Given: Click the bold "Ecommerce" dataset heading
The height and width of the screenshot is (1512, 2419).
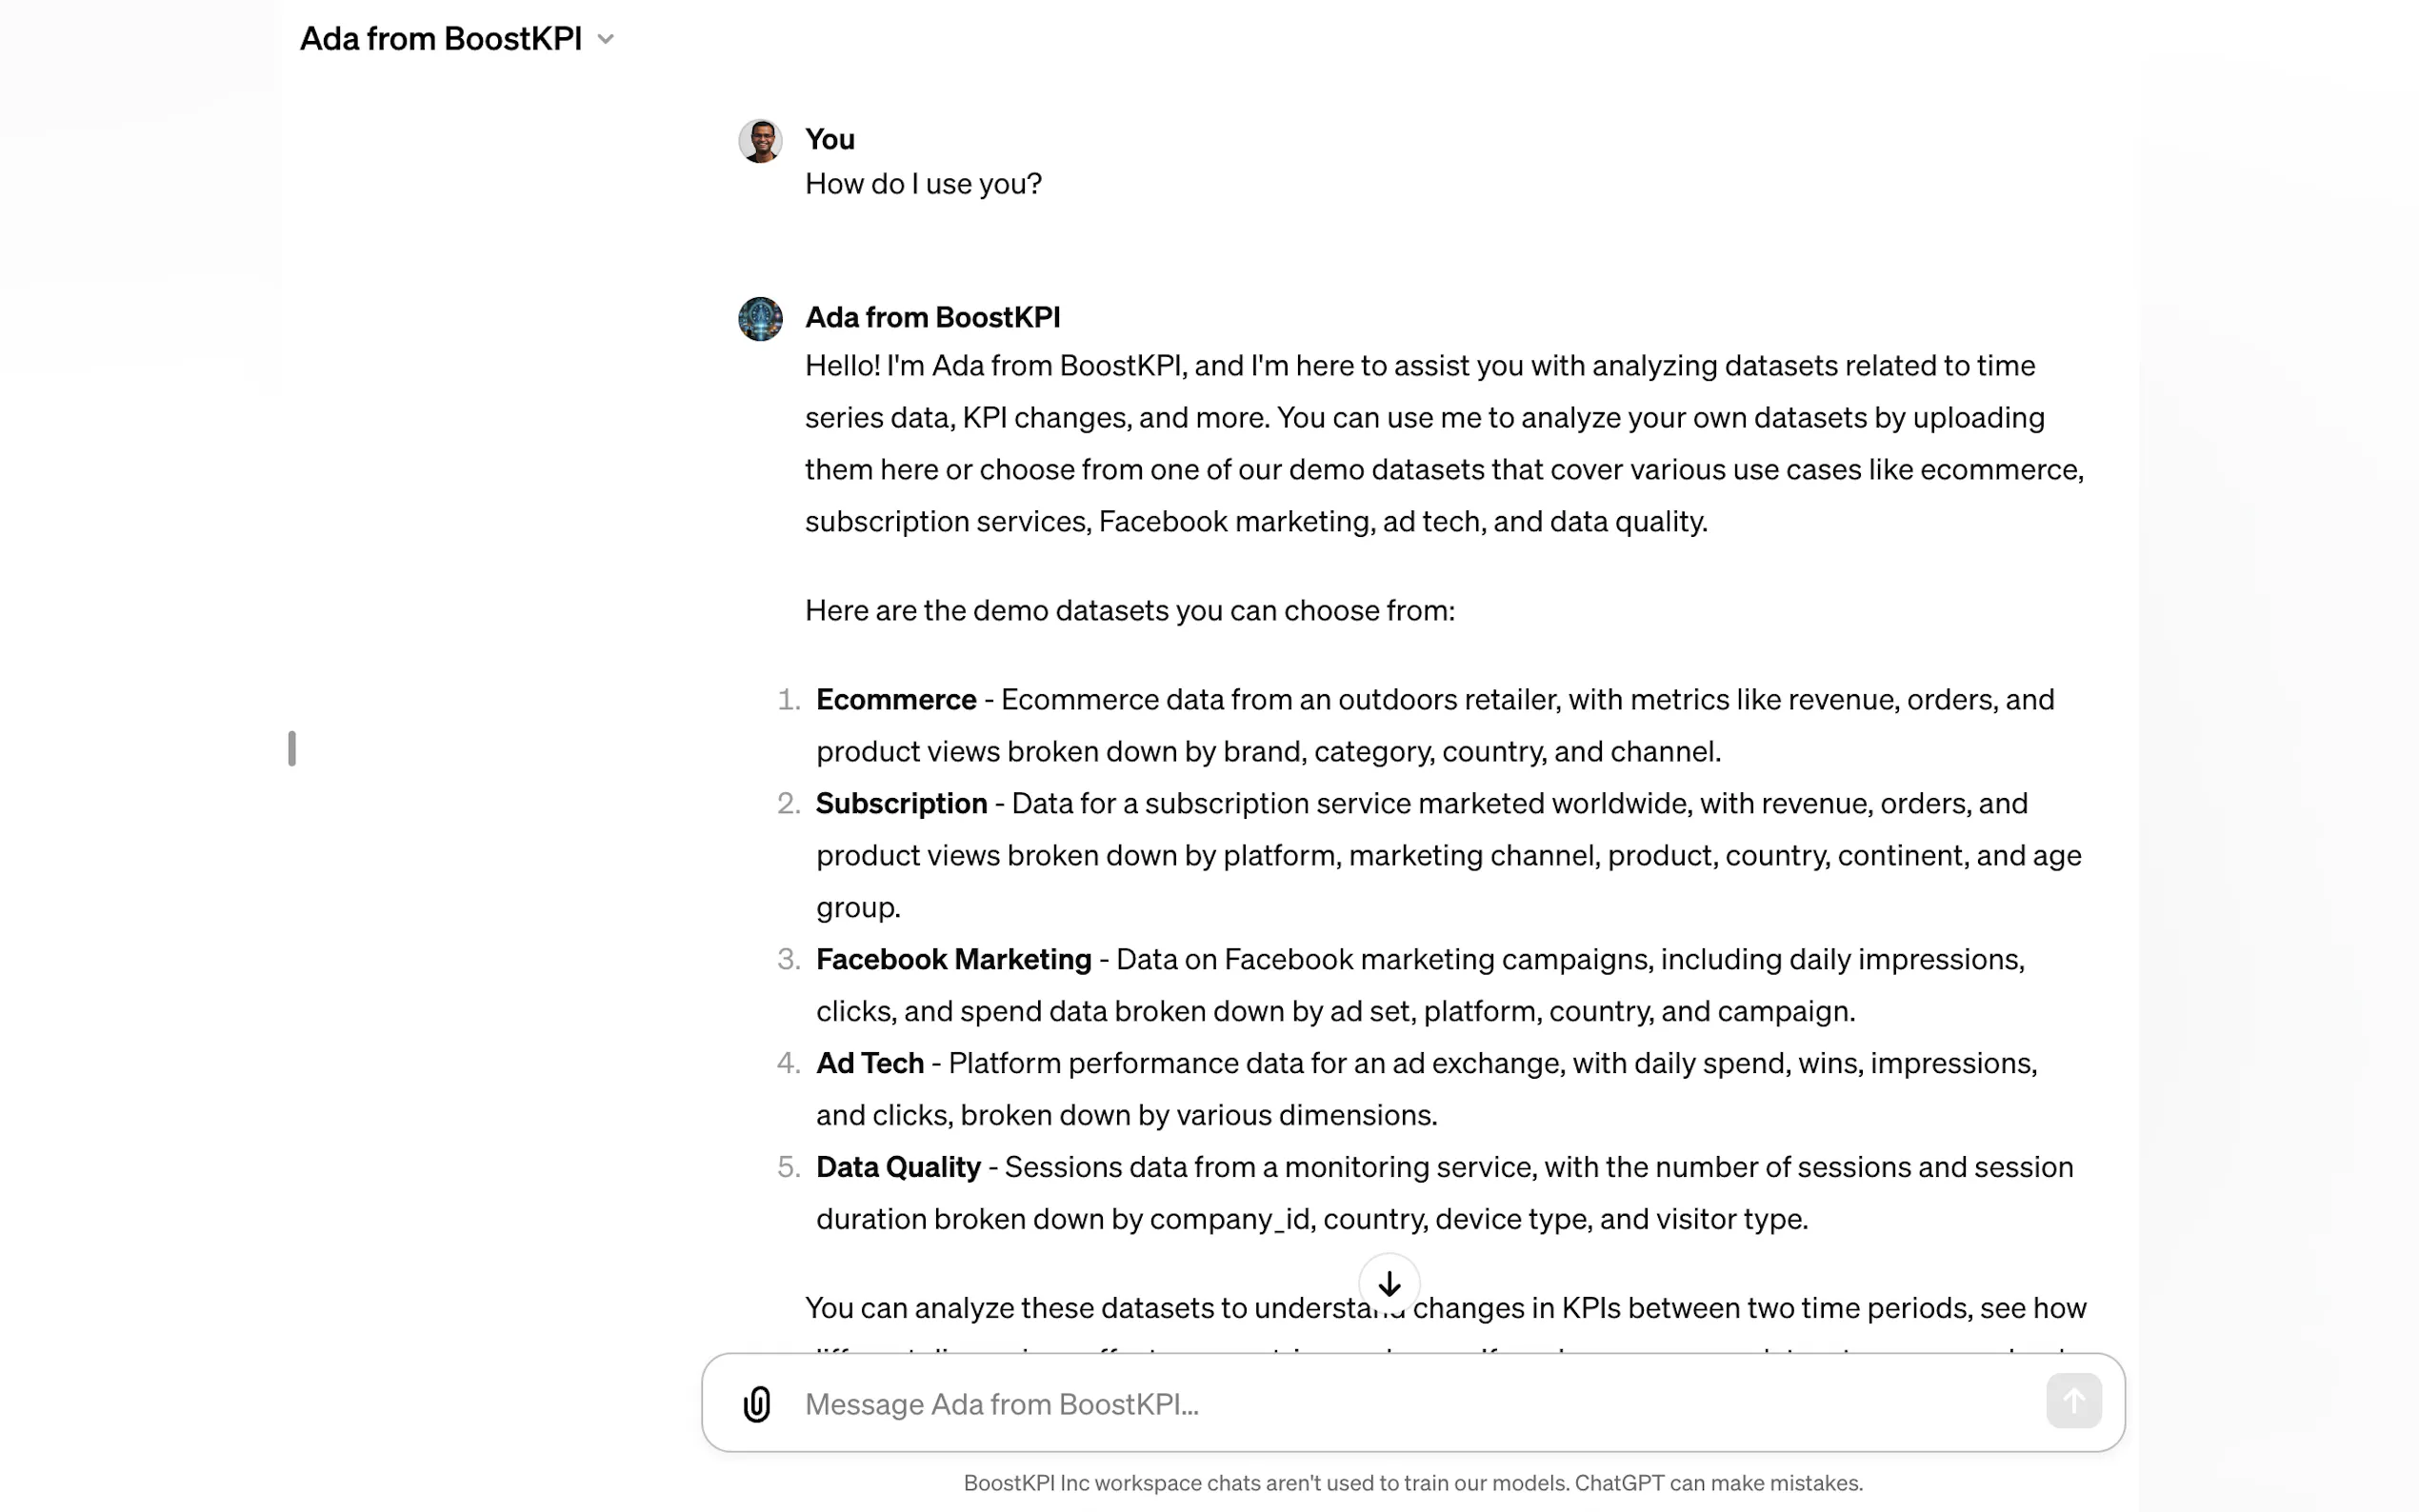Looking at the screenshot, I should tap(896, 699).
